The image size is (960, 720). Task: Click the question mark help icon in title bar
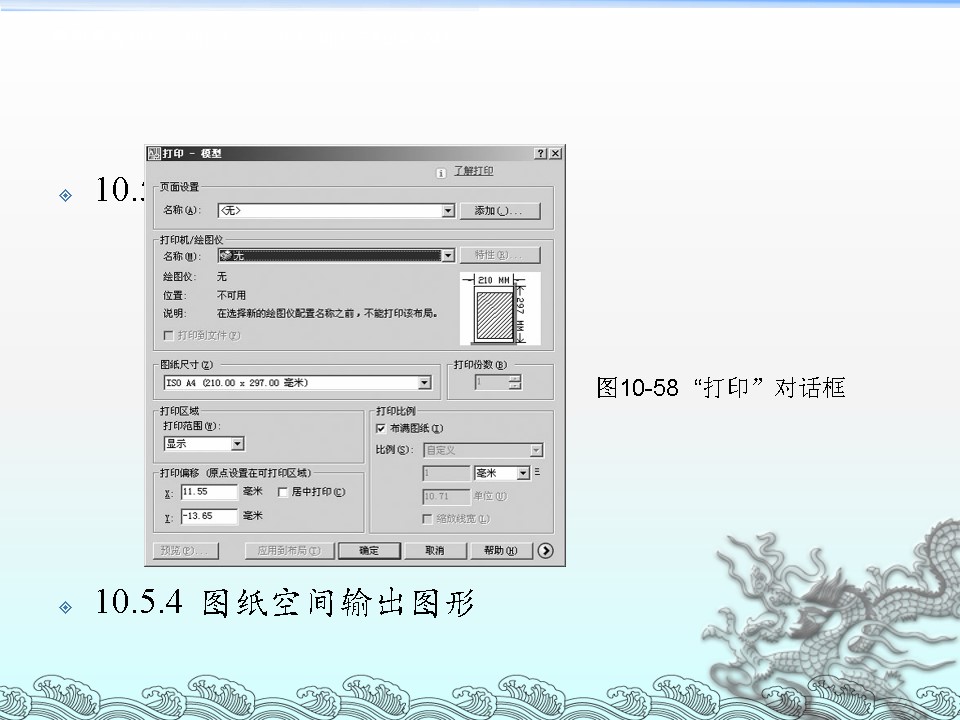click(540, 154)
